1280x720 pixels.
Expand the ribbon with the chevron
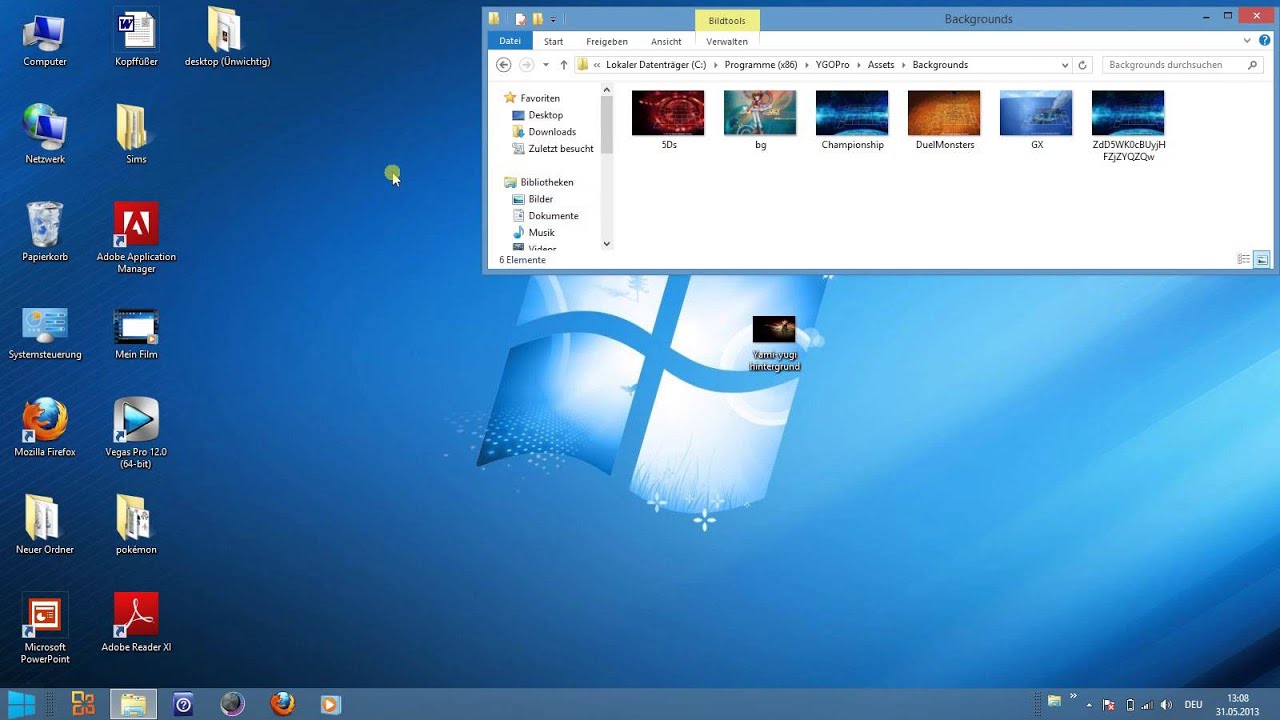point(1247,41)
